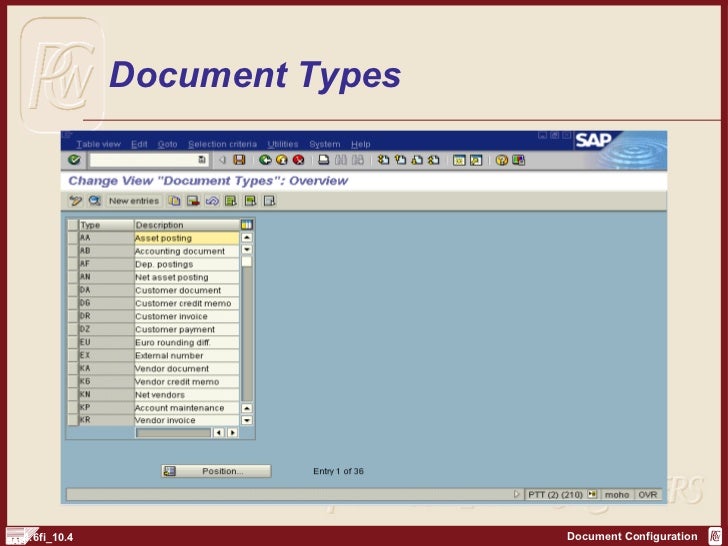This screenshot has width=728, height=546.
Task: Click the yellow Exit arrow icon
Action: 282,160
